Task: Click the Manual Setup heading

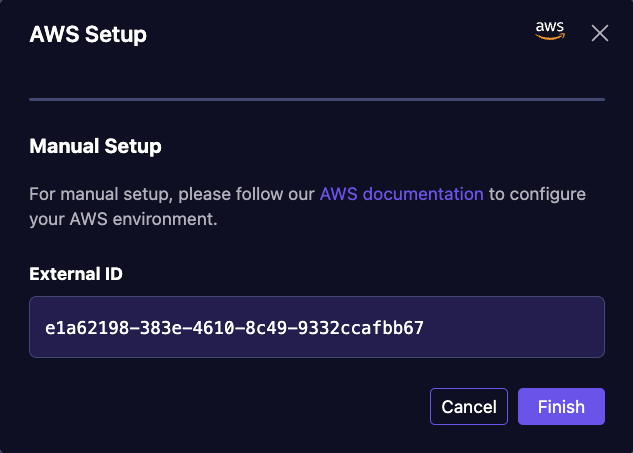Action: [95, 146]
